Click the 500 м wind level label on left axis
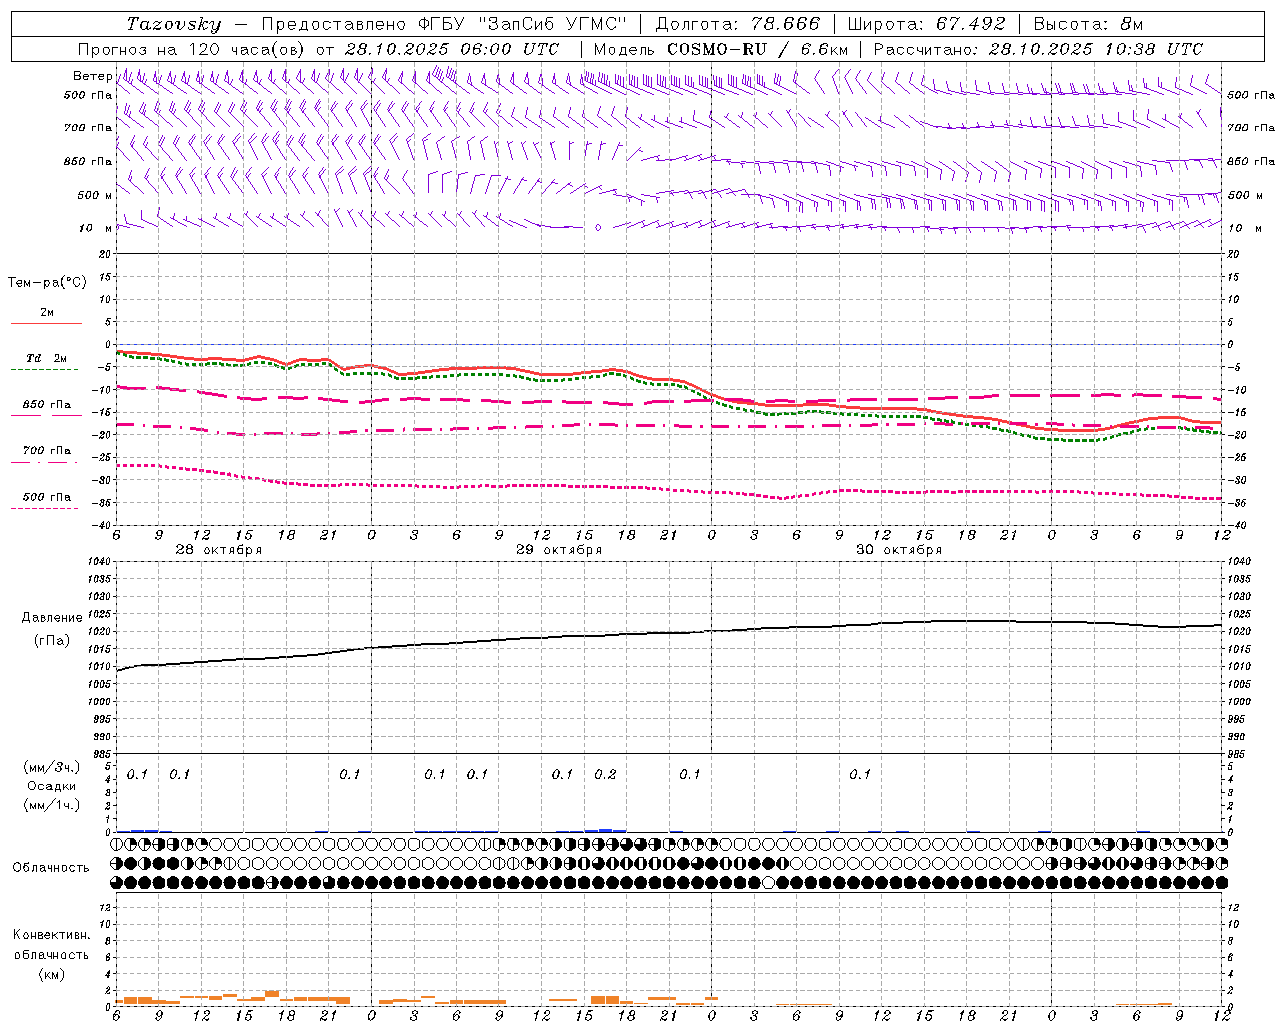The height and width of the screenshot is (1024, 1280). pyautogui.click(x=95, y=196)
